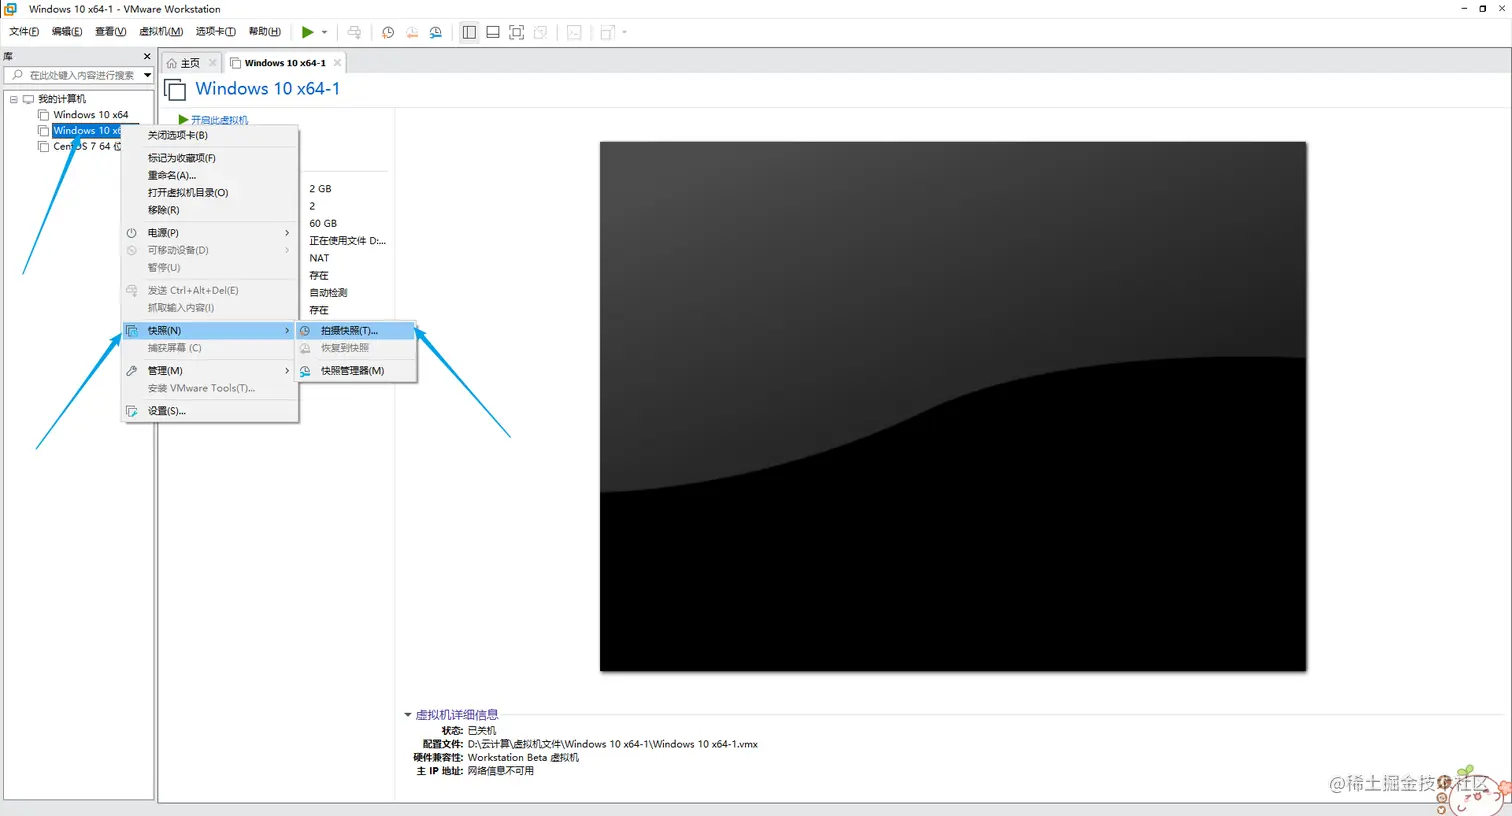Click the 2 GB memory value
This screenshot has width=1512, height=816.
[x=320, y=189]
